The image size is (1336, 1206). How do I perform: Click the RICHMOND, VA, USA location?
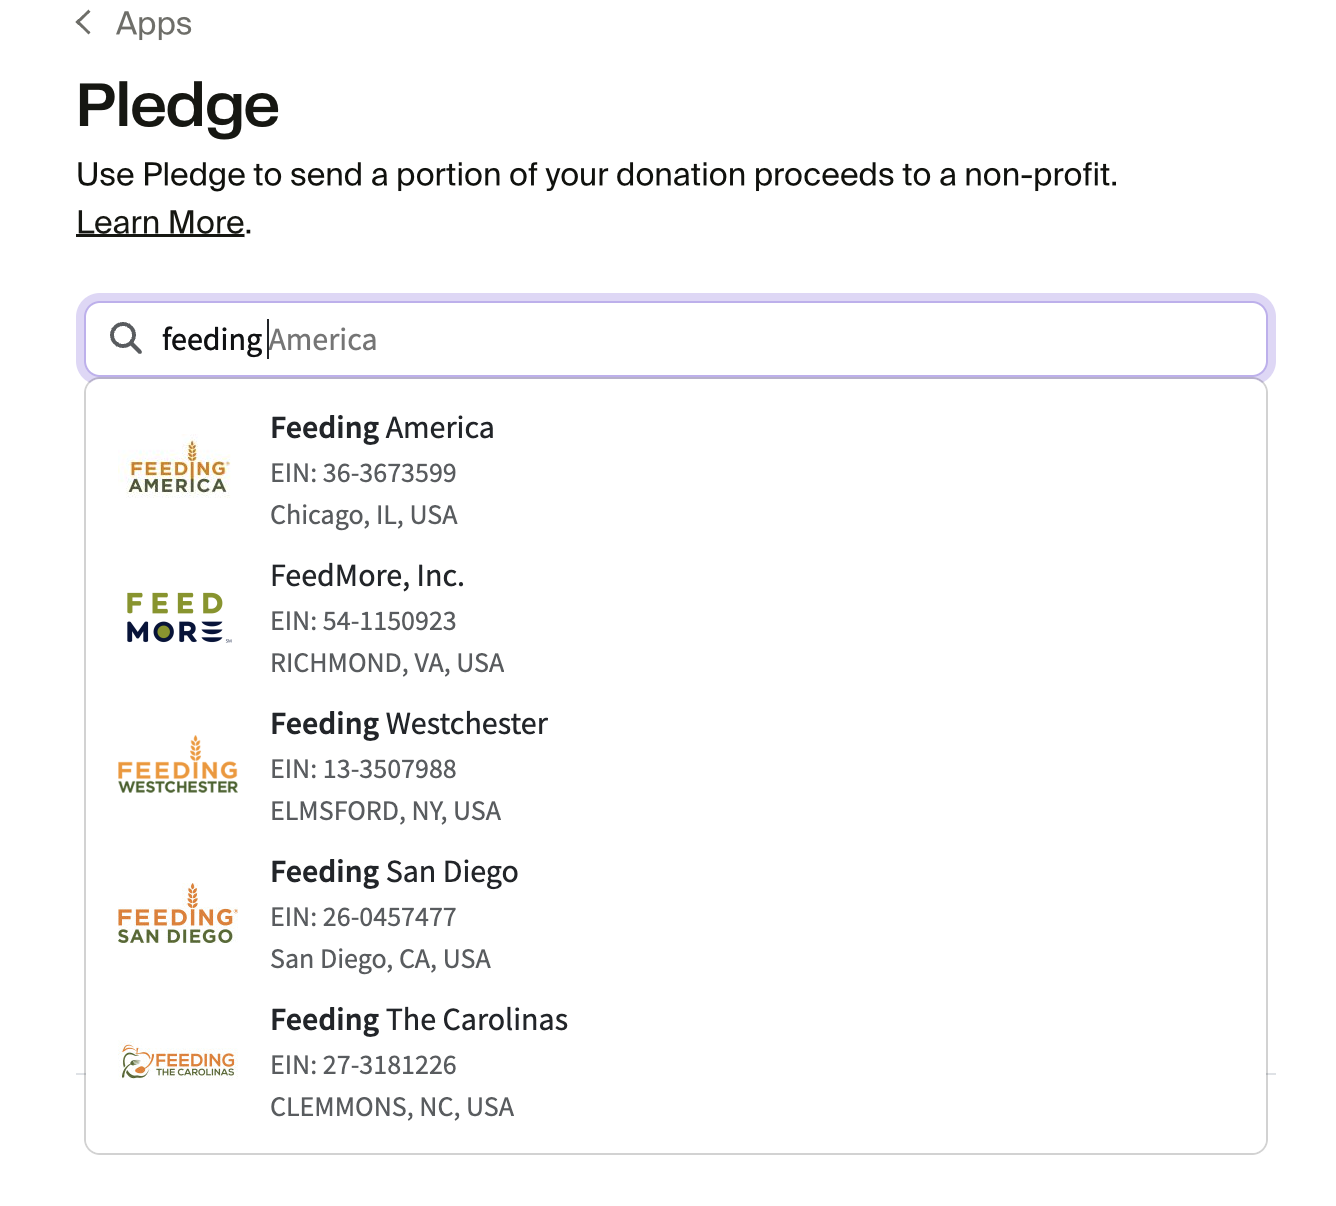coord(387,663)
